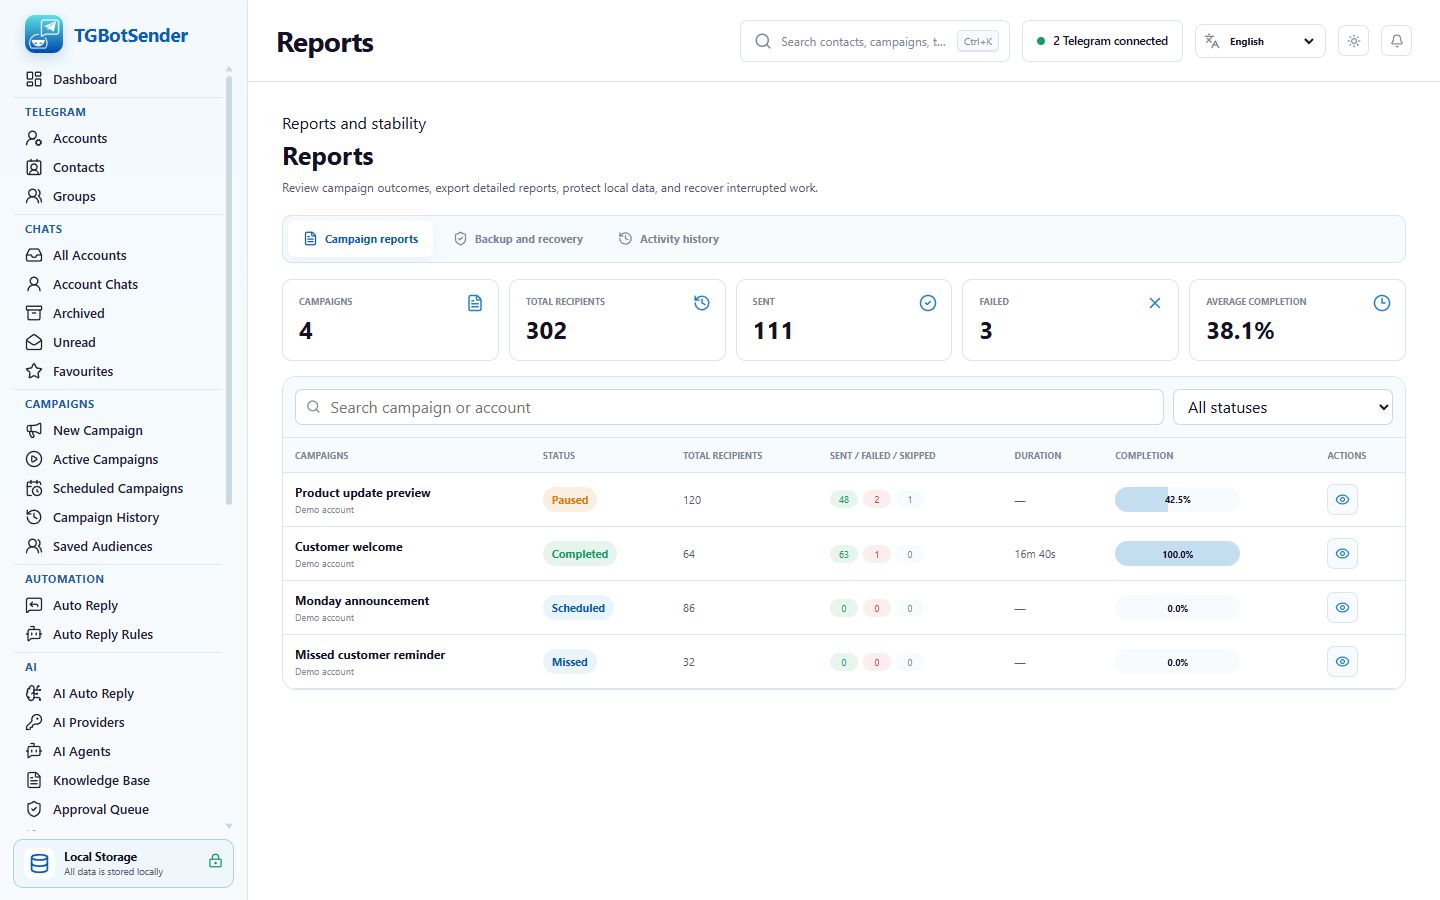Open the Groups page
The image size is (1440, 900).
(118, 196)
